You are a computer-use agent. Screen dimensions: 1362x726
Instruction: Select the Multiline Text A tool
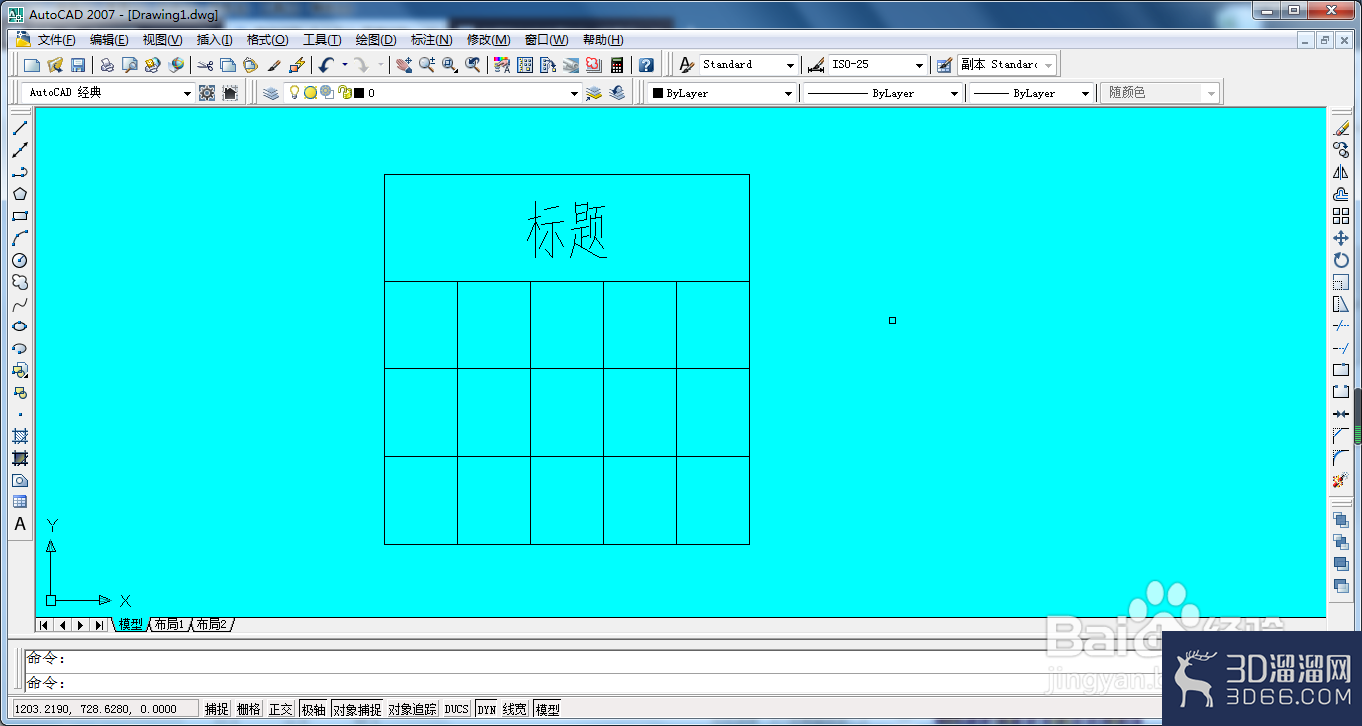click(20, 524)
